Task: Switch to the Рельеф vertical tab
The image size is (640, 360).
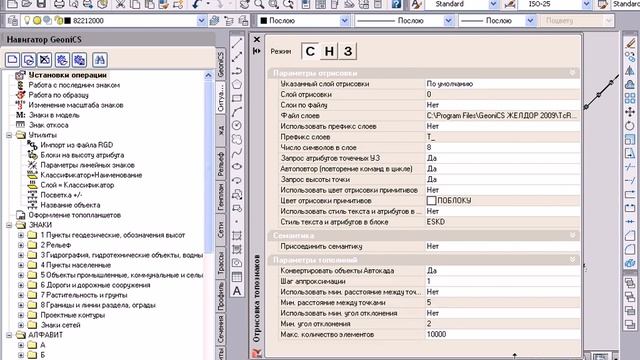Action: point(220,164)
